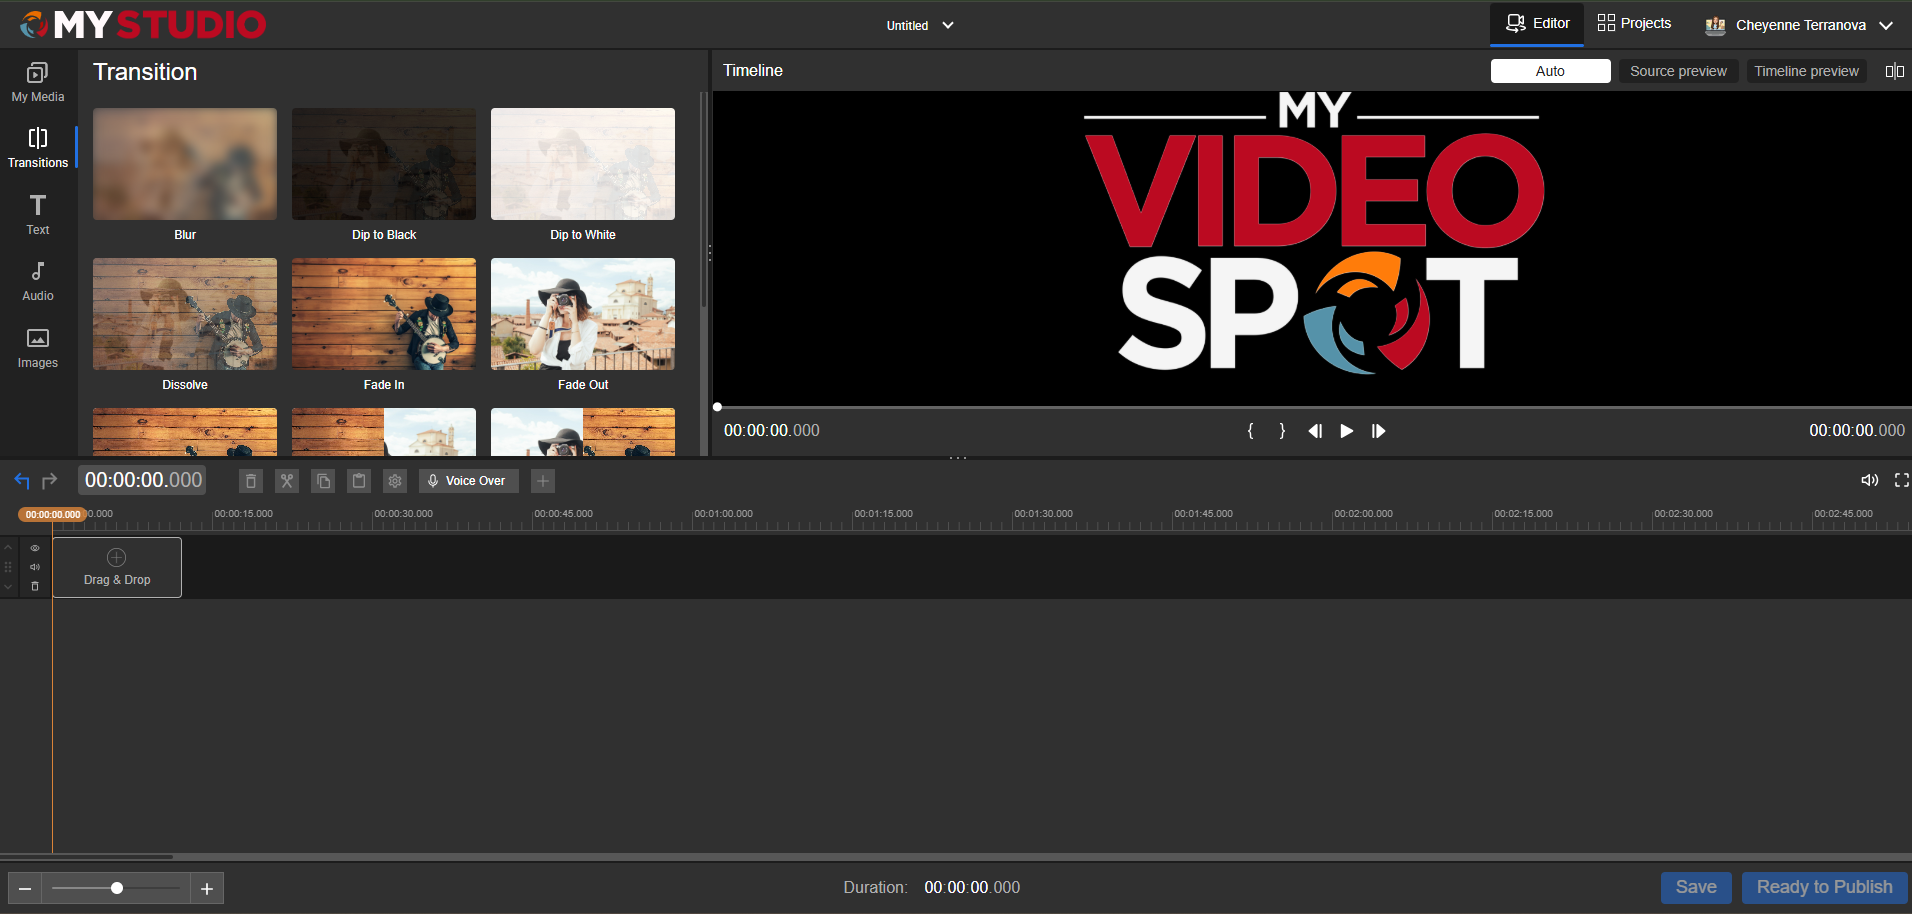Select the Dissolve transition thumbnail
The height and width of the screenshot is (914, 1912).
coord(185,314)
